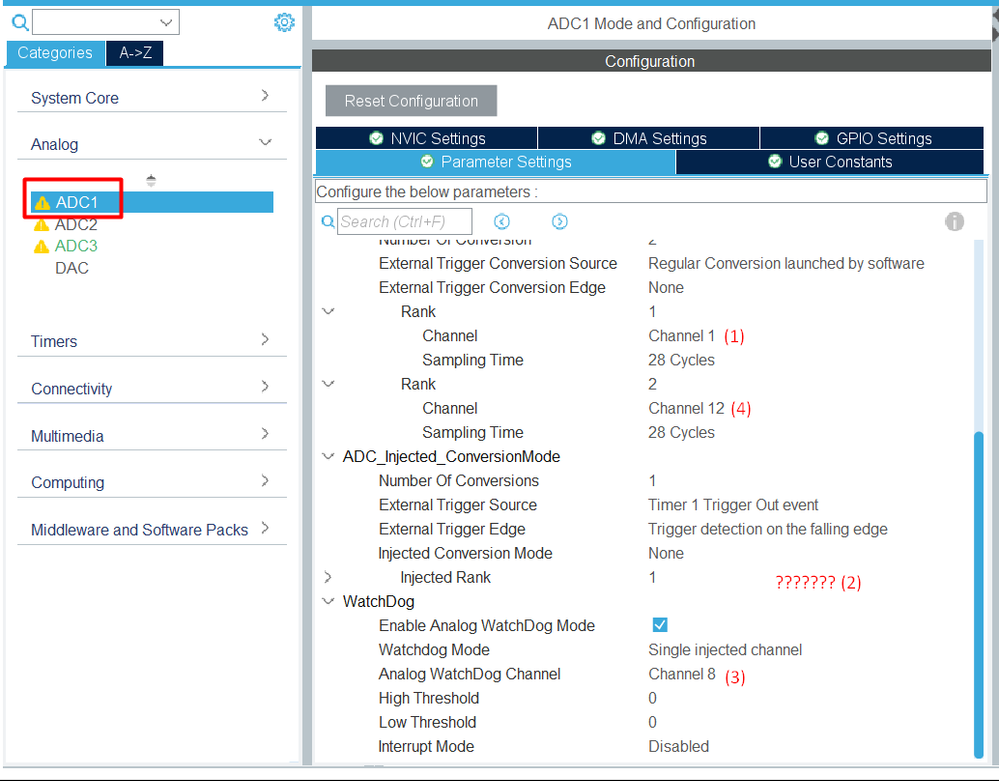The width and height of the screenshot is (999, 781).
Task: Click Rank 2 Sampling Time '28 Cycles'
Action: click(681, 433)
